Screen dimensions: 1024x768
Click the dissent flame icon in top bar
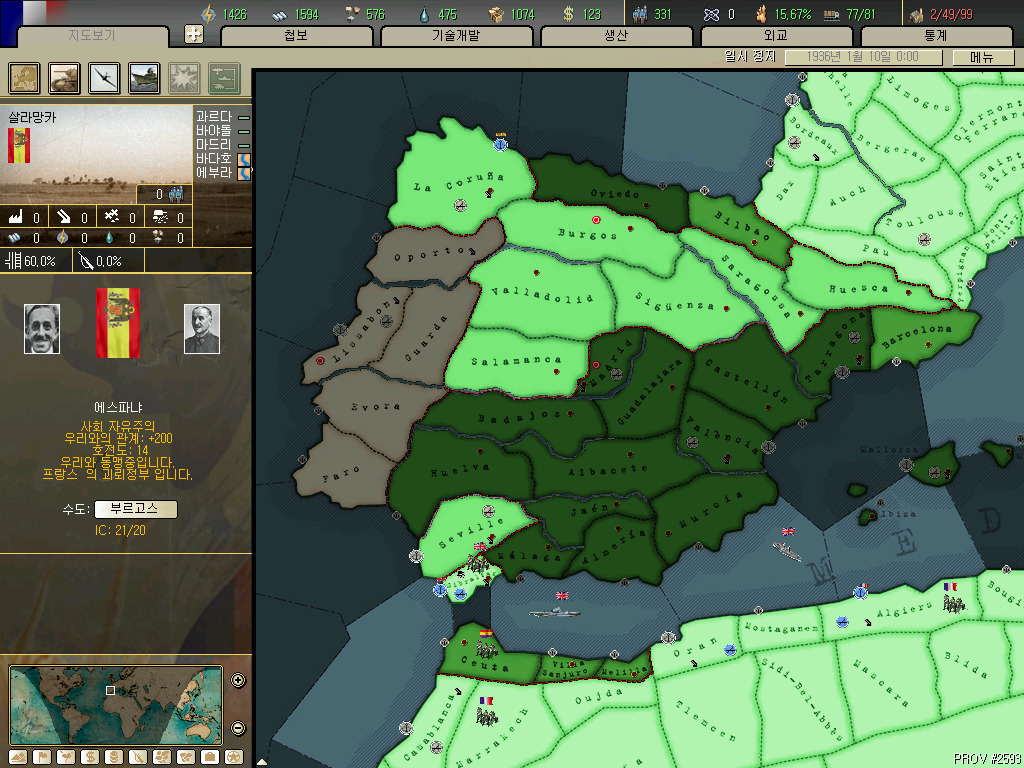coord(761,14)
